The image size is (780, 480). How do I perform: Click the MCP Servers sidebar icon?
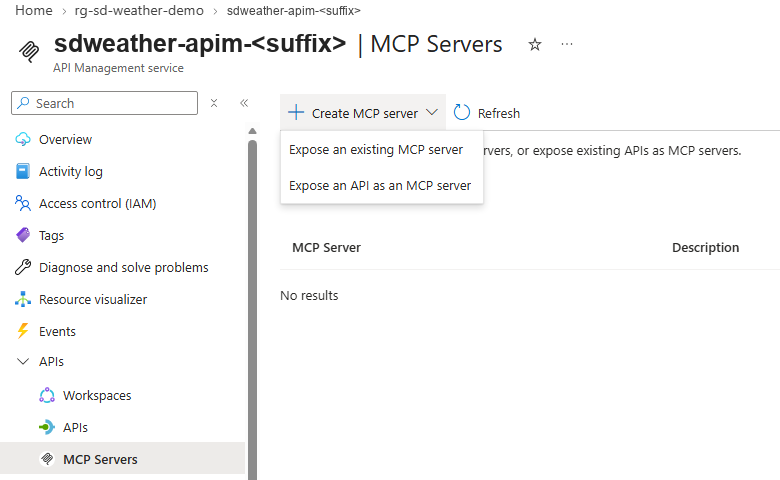tap(47, 459)
